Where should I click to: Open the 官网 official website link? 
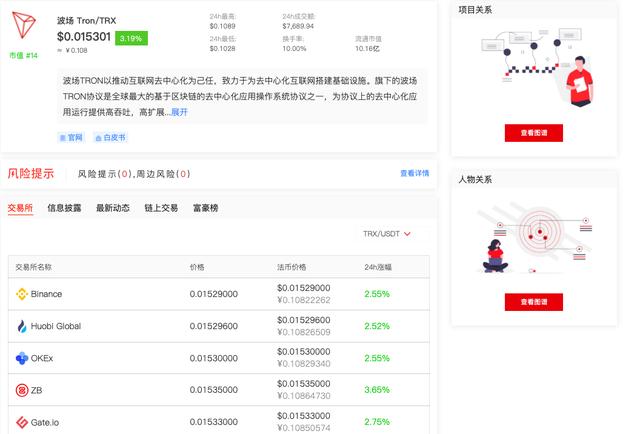(x=71, y=138)
